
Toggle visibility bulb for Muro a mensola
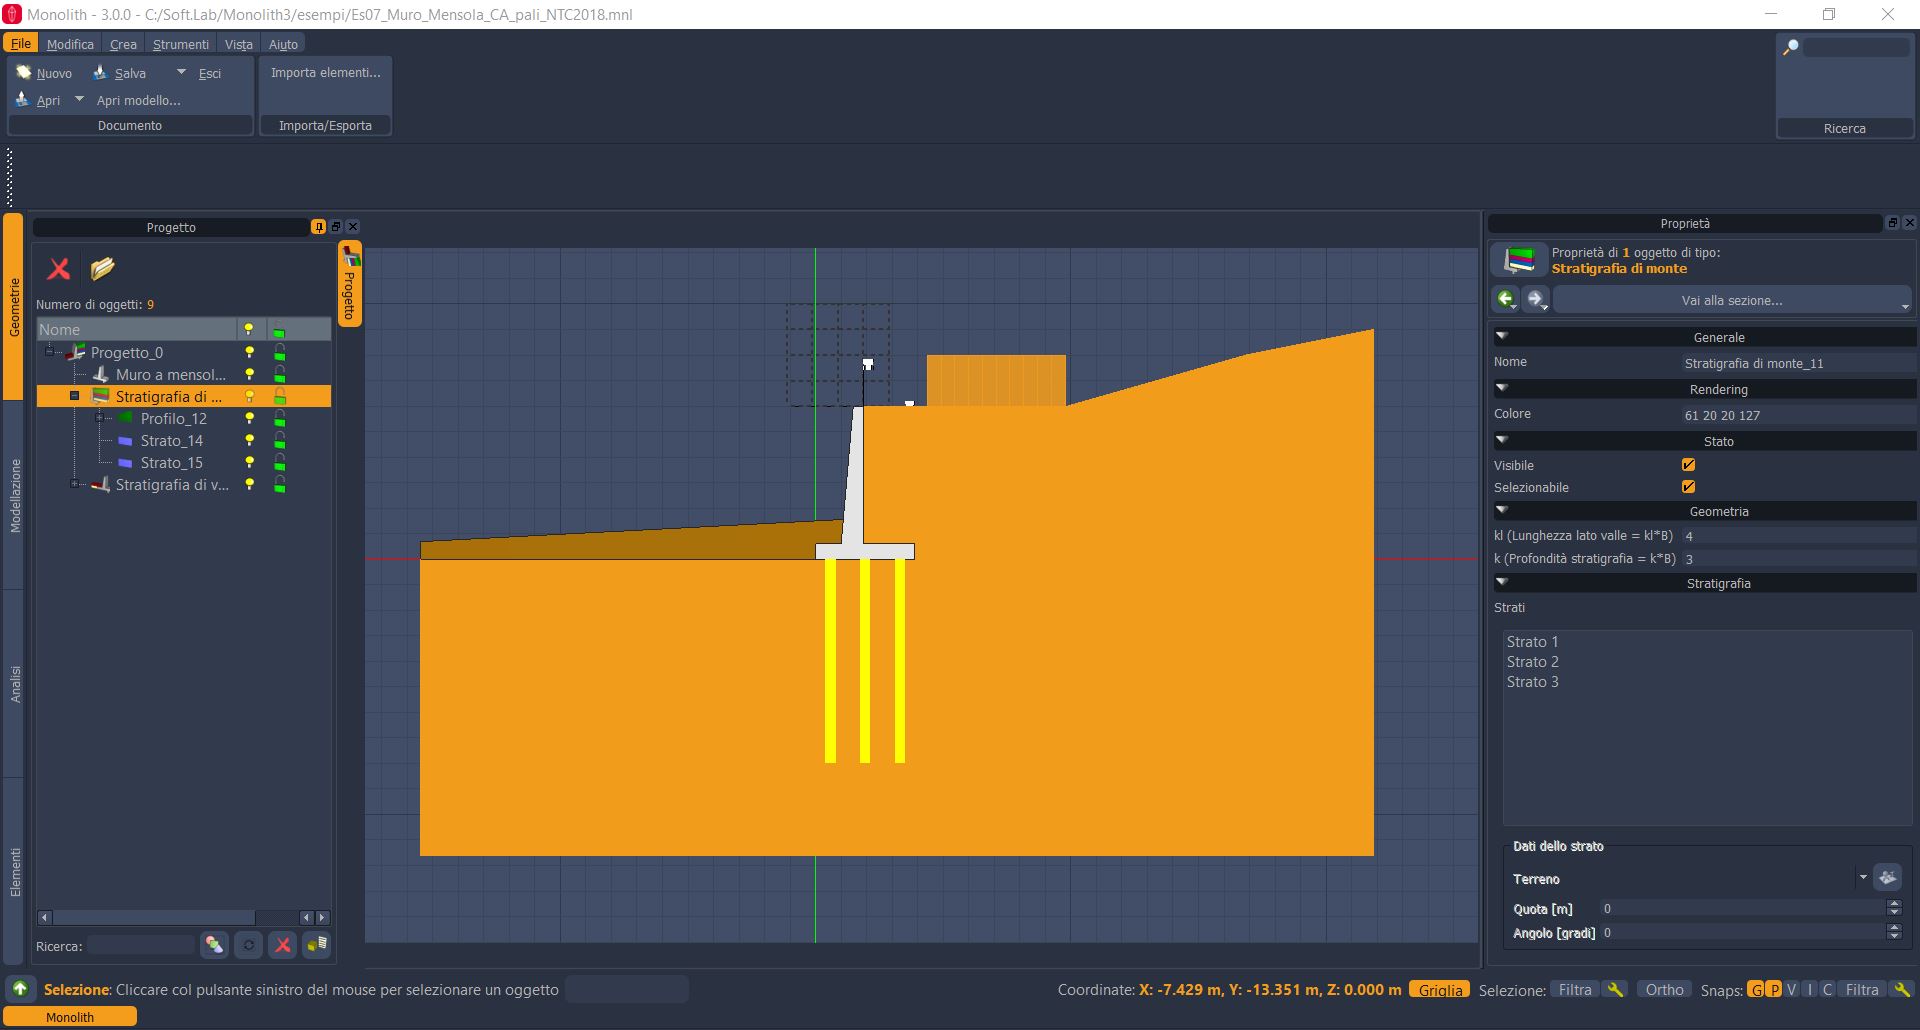(249, 374)
